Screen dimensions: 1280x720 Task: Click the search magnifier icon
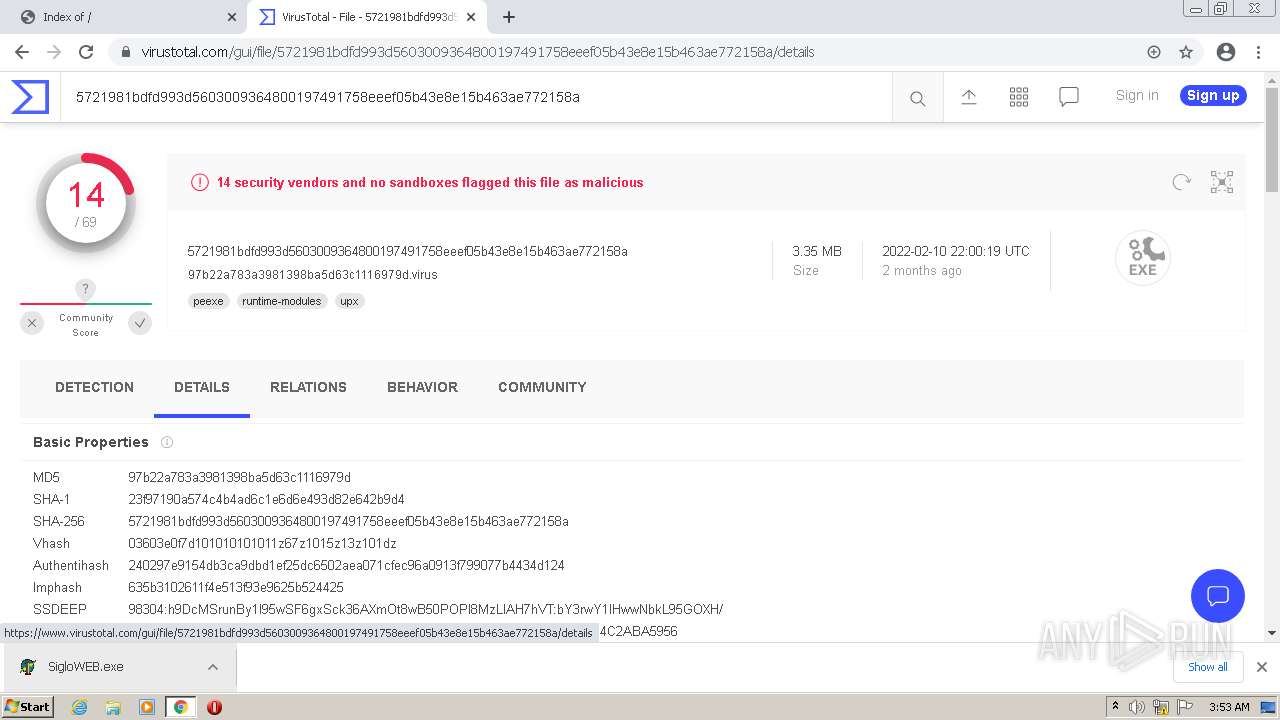917,98
